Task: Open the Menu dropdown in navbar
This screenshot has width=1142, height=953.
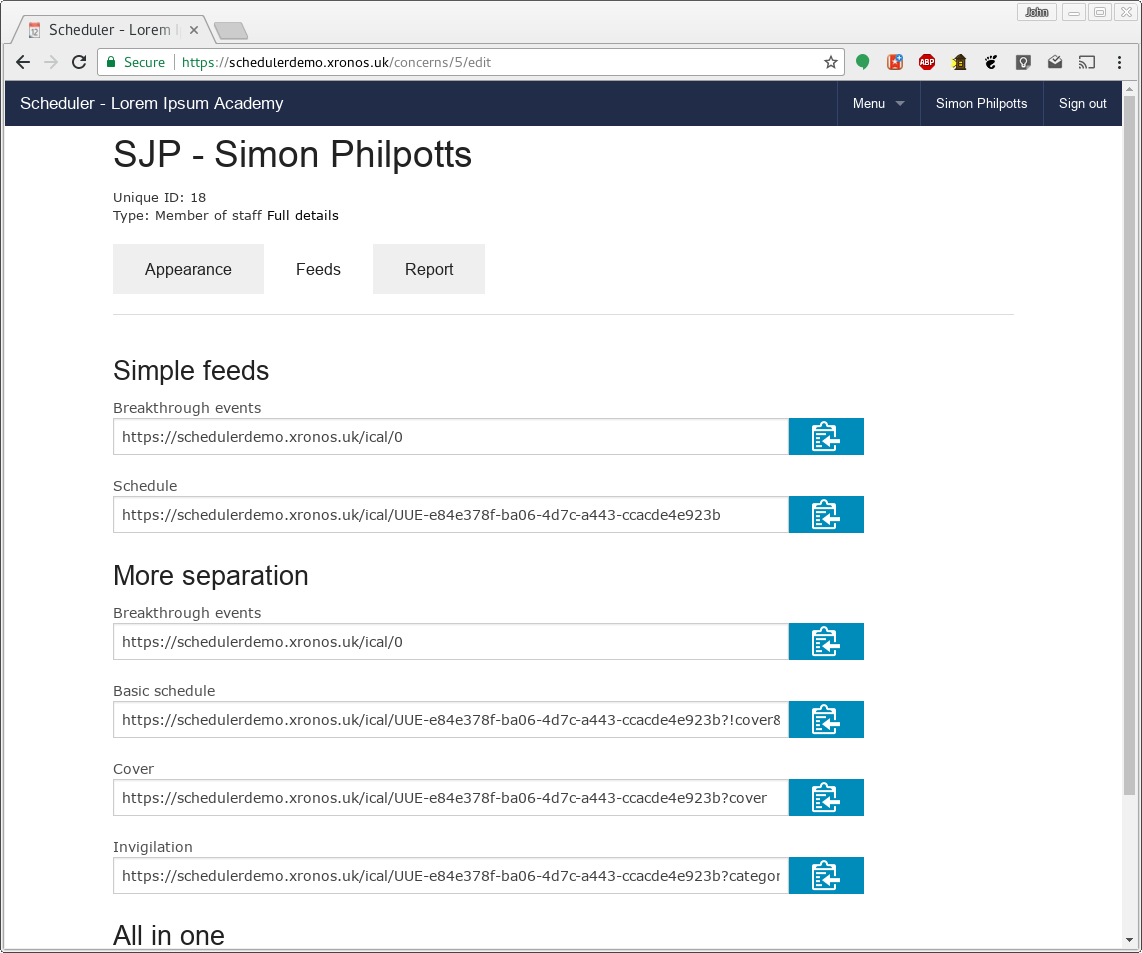Action: pyautogui.click(x=878, y=103)
